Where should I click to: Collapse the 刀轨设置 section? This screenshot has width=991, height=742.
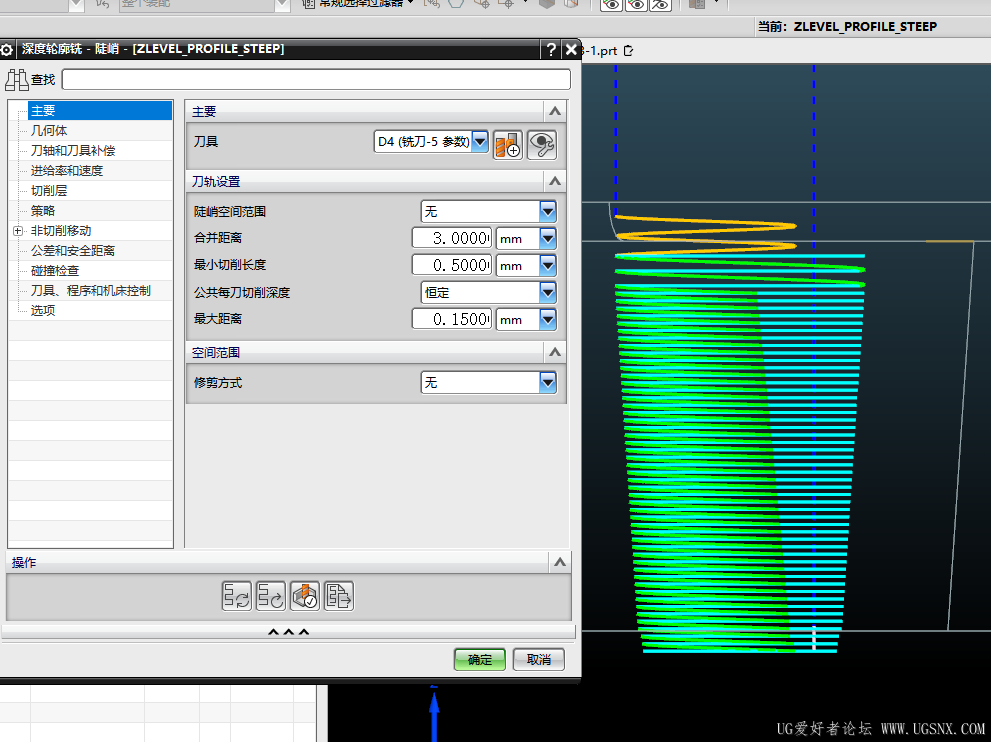pyautogui.click(x=554, y=181)
